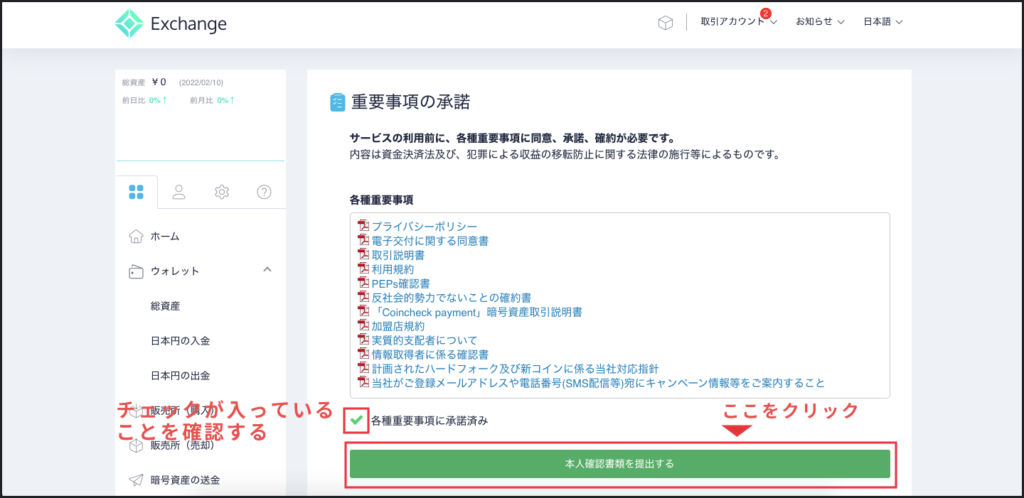This screenshot has width=1024, height=498.
Task: Click the Coincheck Exchange logo
Action: [170, 23]
